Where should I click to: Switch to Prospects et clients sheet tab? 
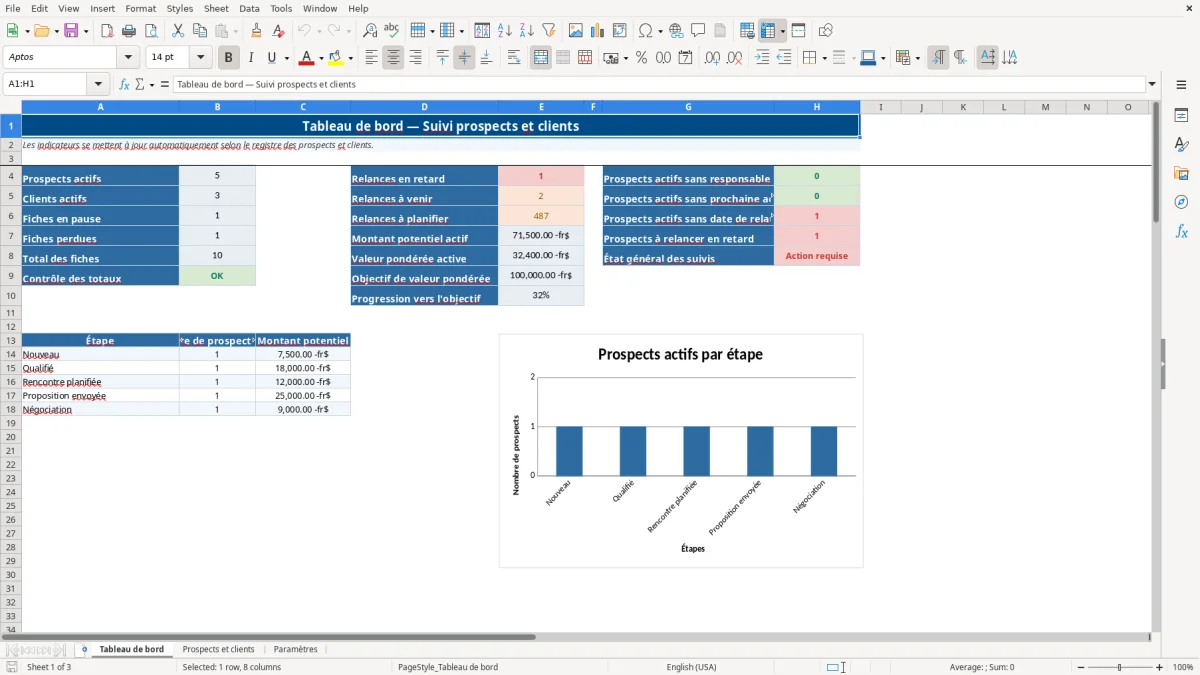218,649
